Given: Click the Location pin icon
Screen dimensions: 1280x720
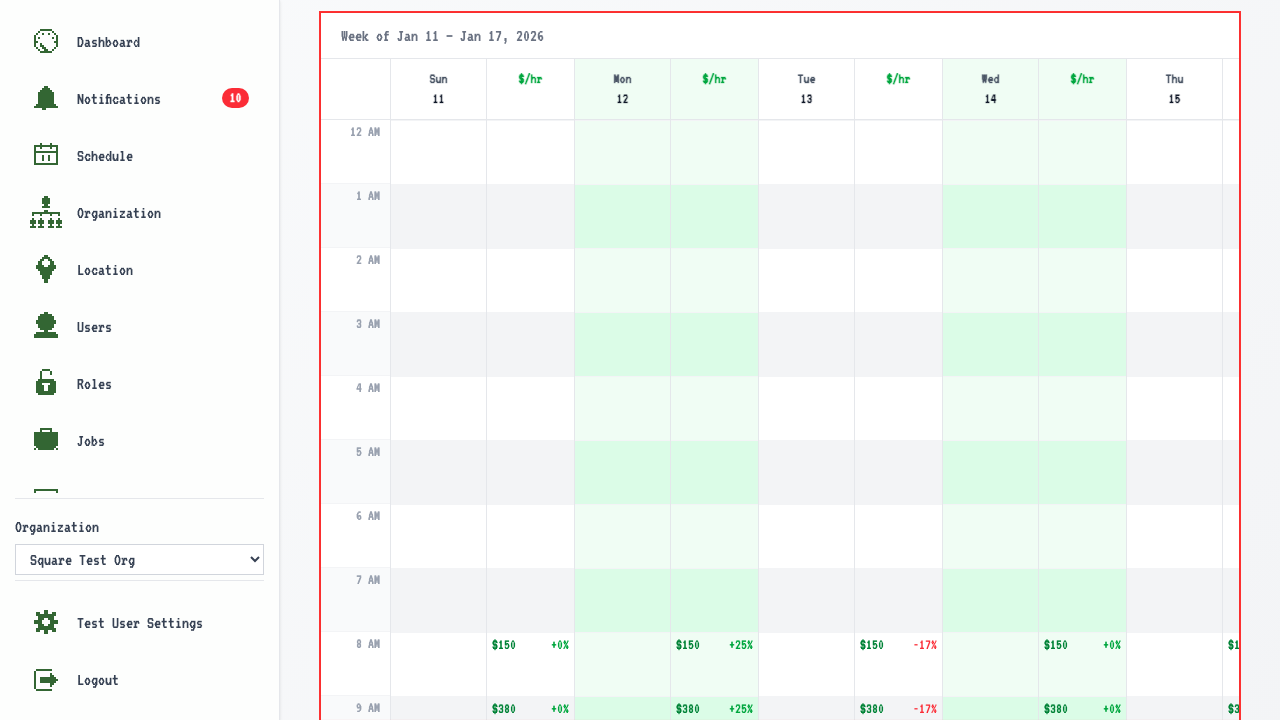Looking at the screenshot, I should (46, 269).
